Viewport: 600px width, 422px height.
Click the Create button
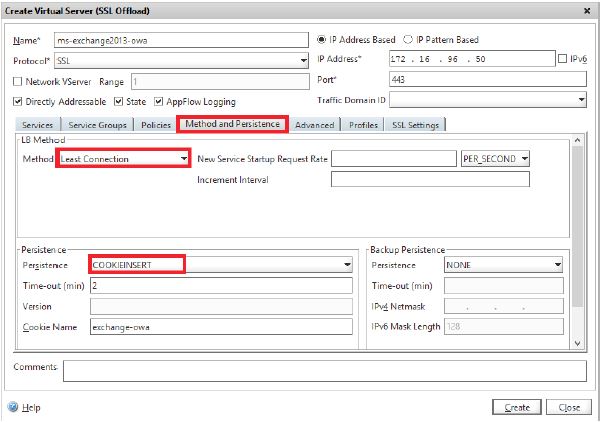point(518,407)
